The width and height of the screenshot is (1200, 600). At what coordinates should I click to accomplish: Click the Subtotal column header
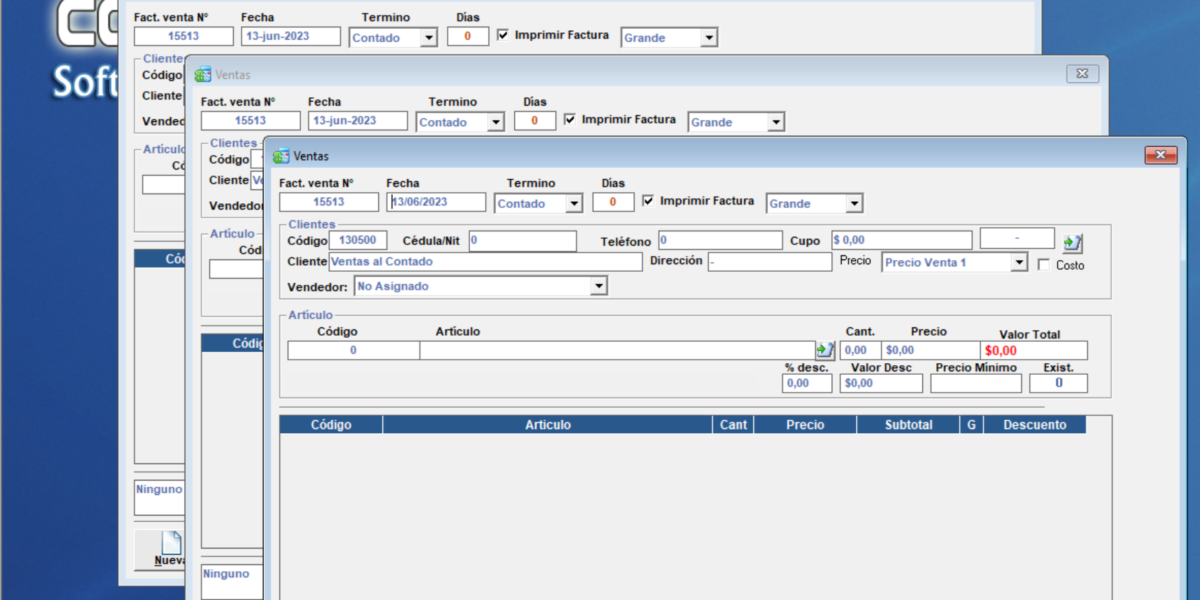tap(907, 425)
